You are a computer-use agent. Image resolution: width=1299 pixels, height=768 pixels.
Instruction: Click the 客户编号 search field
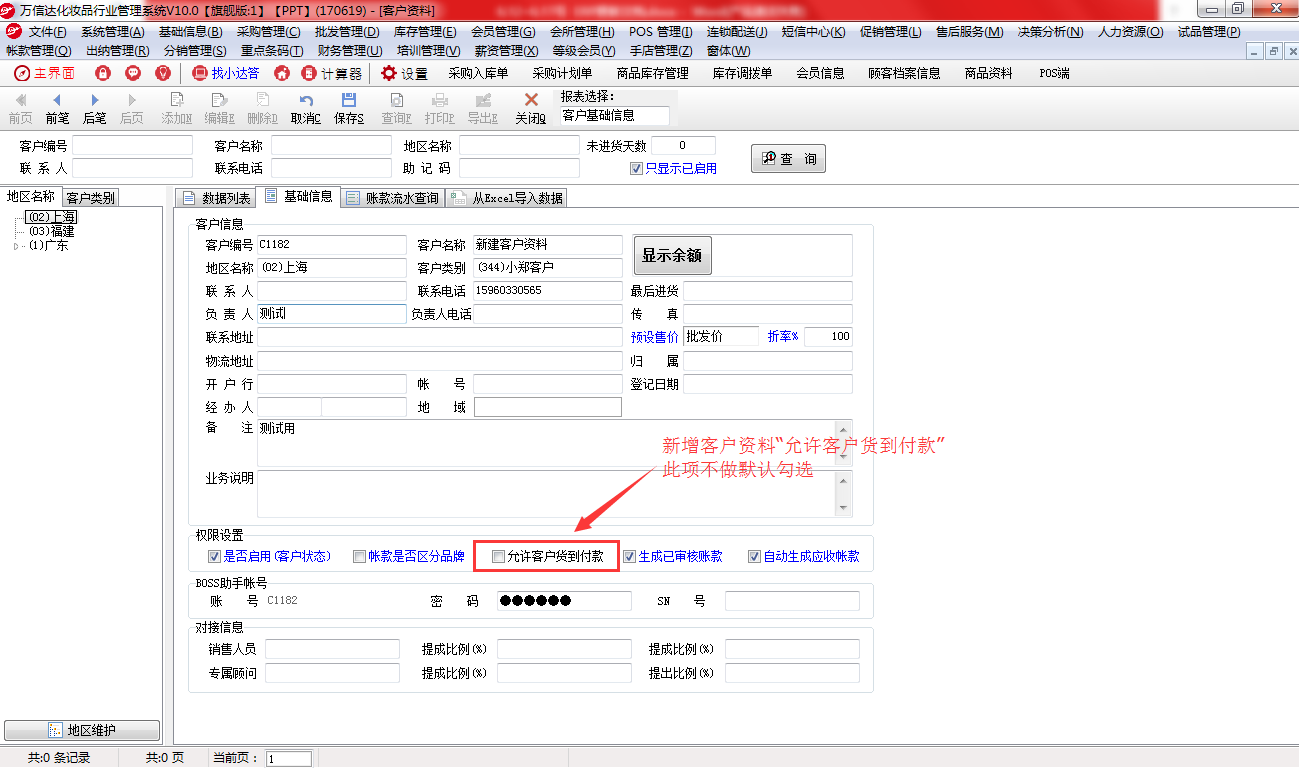(x=132, y=146)
